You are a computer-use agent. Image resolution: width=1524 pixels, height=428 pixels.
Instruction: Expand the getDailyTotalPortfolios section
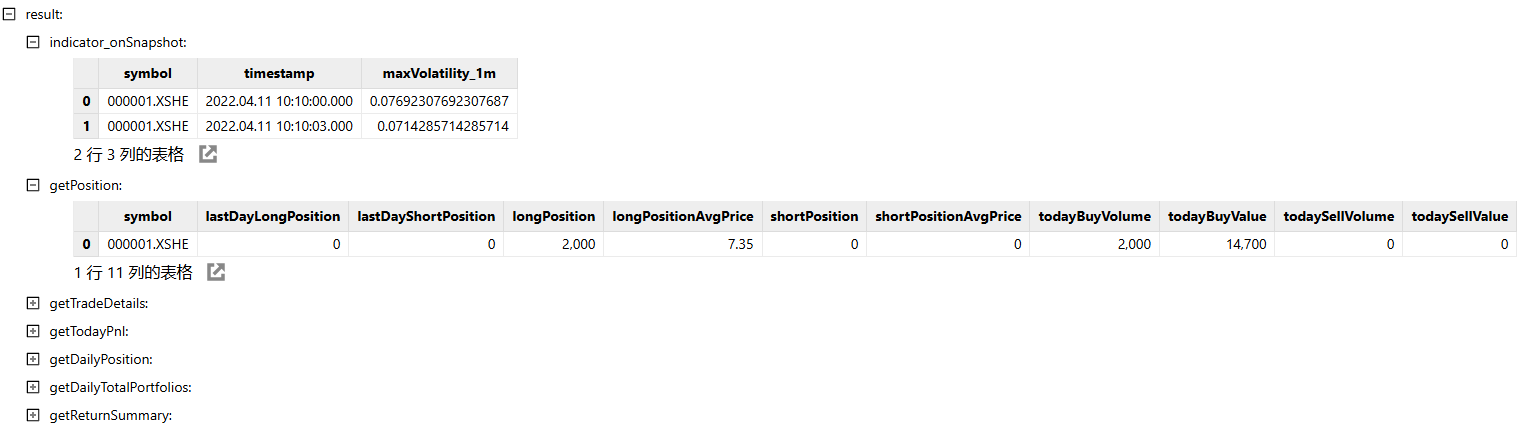(33, 387)
